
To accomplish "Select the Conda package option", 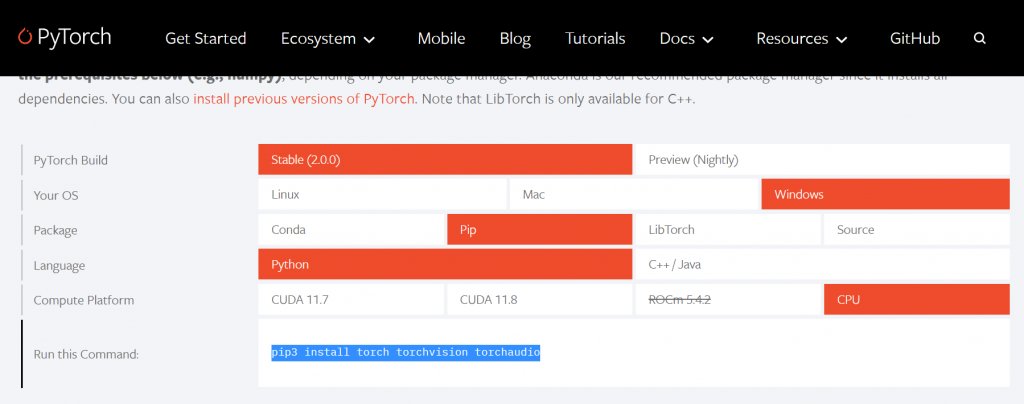I will pyautogui.click(x=351, y=230).
